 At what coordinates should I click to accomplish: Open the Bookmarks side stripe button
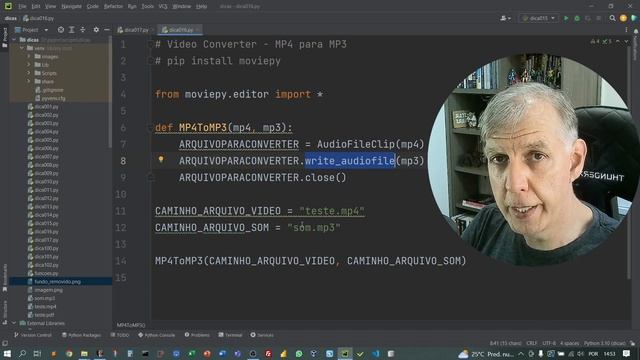tap(4, 278)
